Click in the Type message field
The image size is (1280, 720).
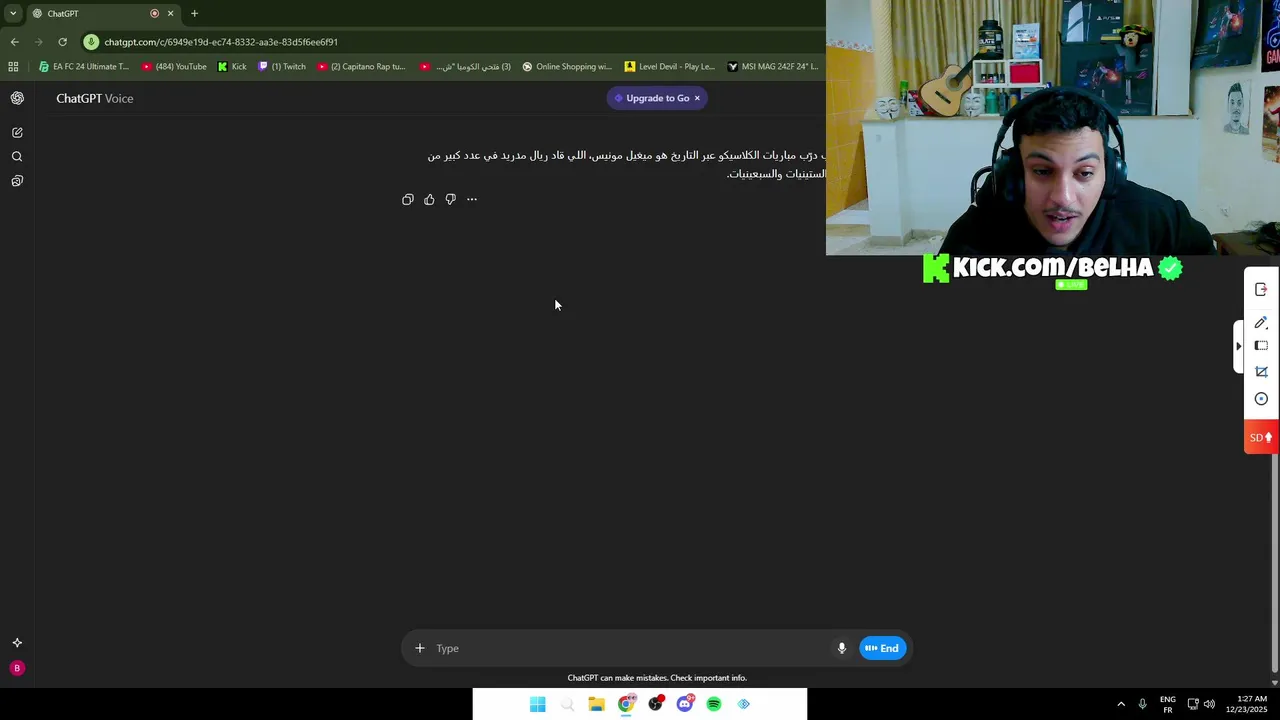[630, 648]
